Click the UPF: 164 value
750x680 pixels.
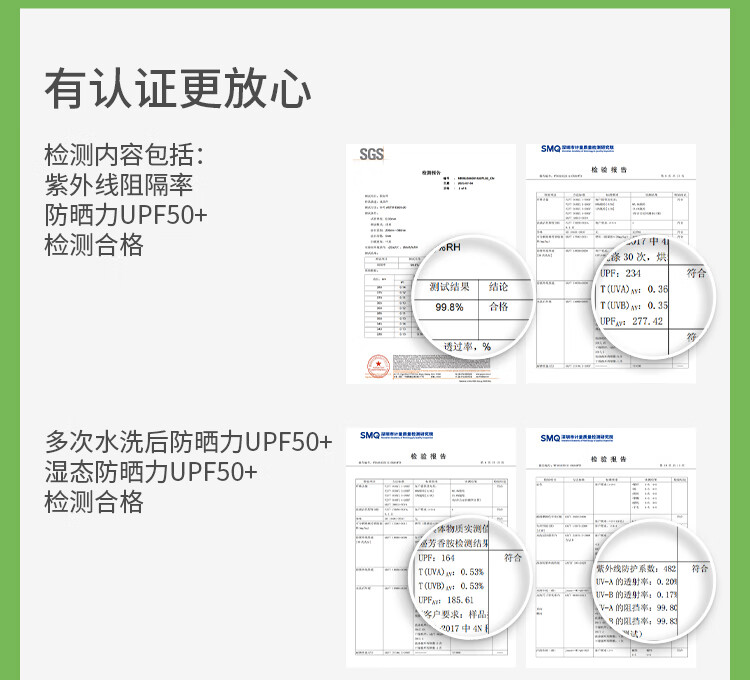click(436, 558)
